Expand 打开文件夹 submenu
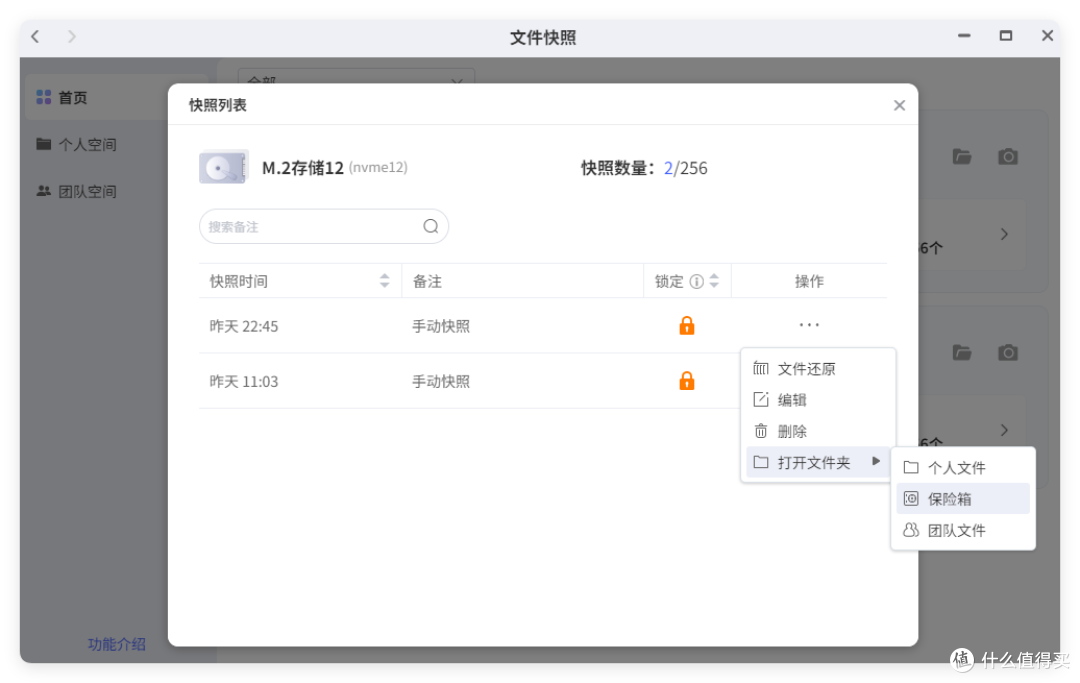This screenshot has height=683, width=1080. [818, 463]
